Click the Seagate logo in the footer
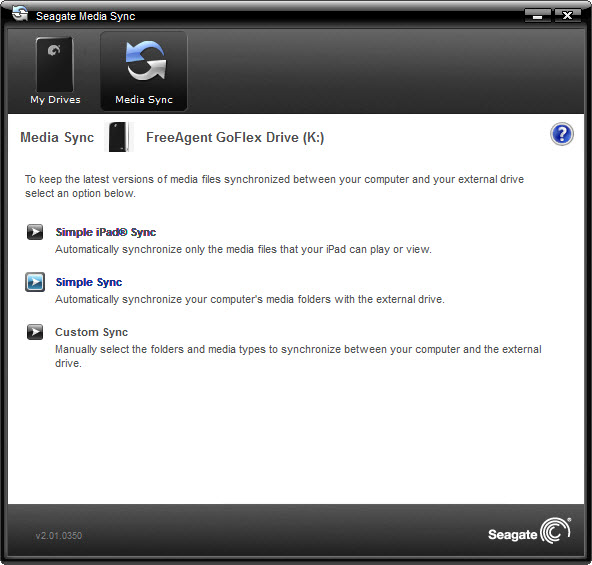Viewport: 592px width, 565px height. pyautogui.click(x=529, y=532)
